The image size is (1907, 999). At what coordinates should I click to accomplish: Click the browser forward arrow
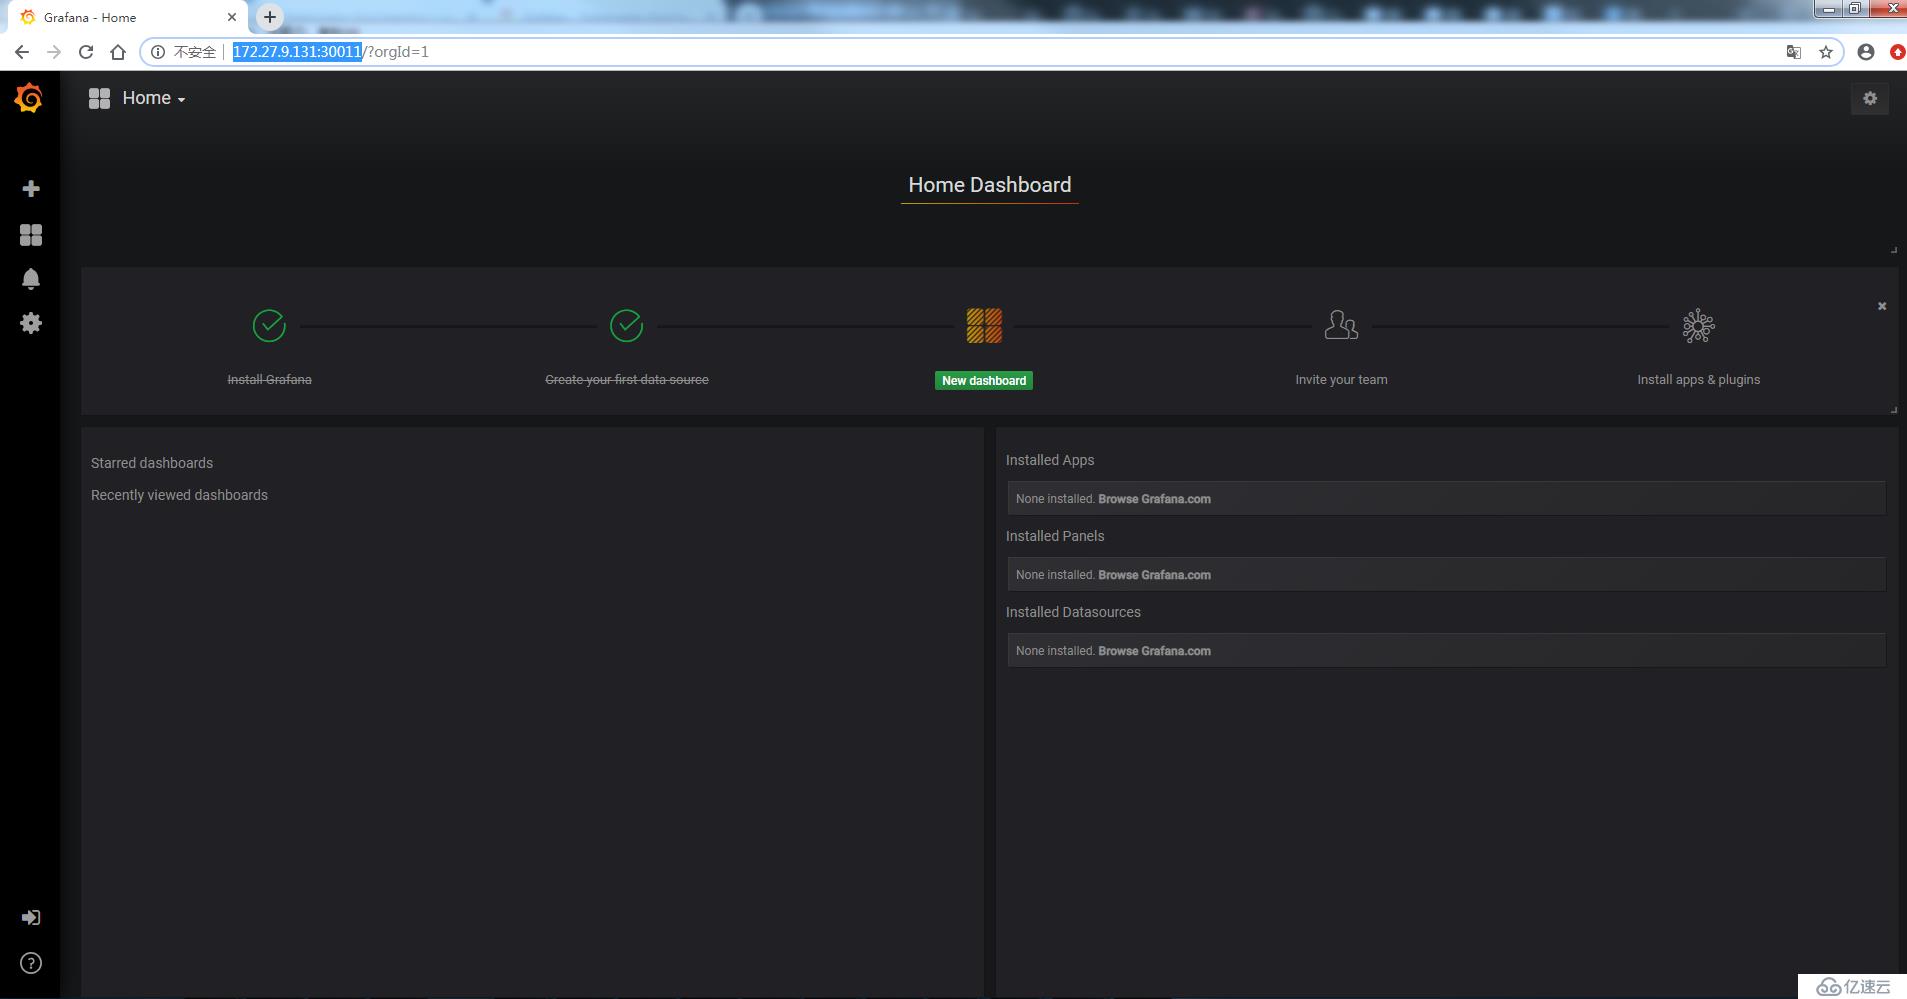[x=54, y=52]
